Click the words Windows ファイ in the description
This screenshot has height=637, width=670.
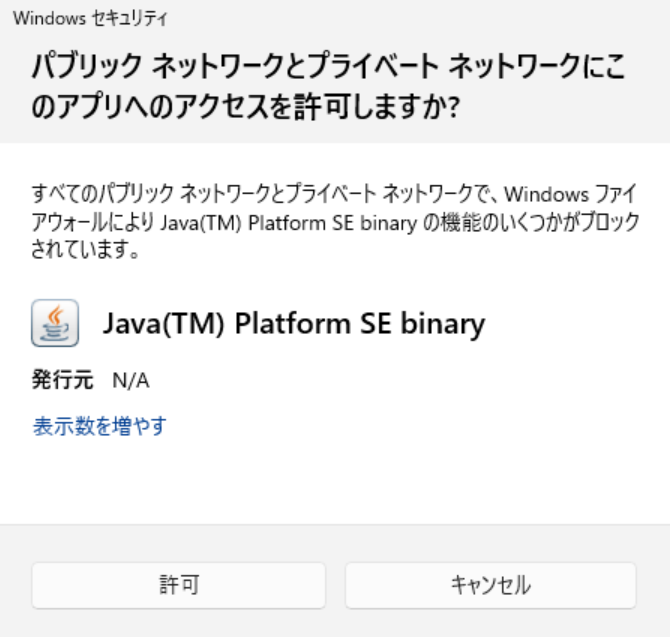pos(571,192)
